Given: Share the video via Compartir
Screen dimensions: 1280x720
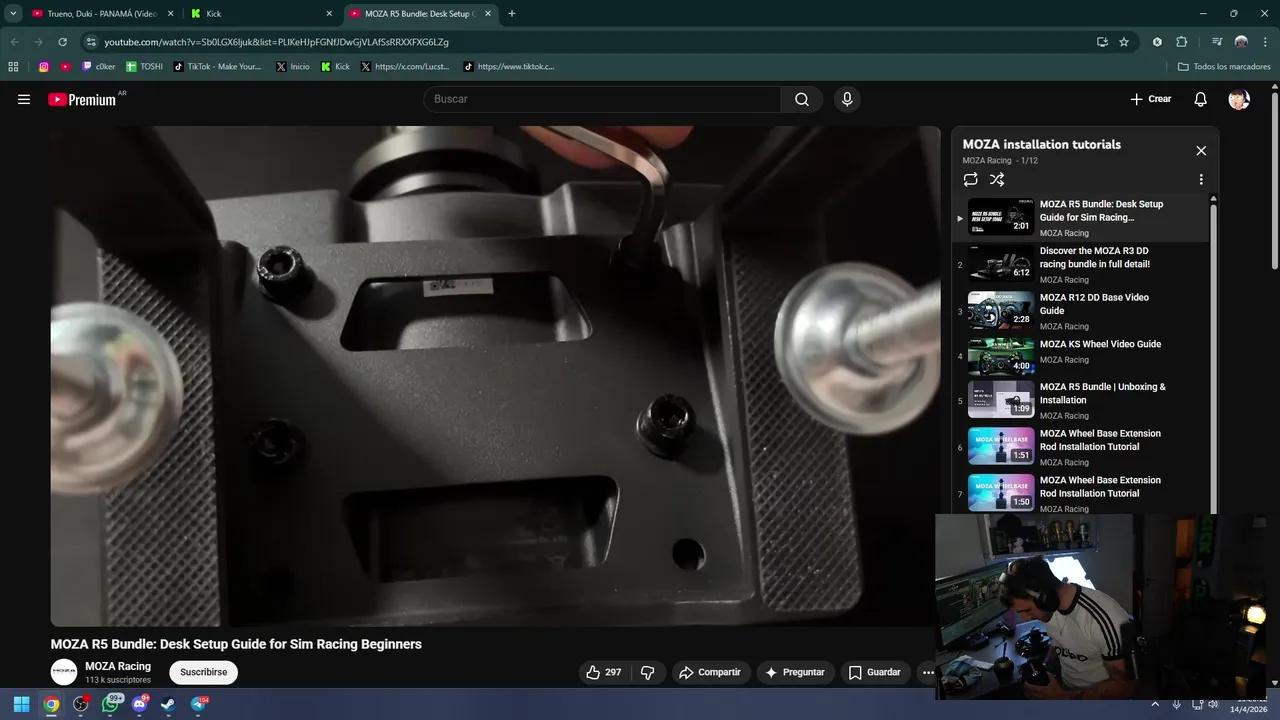Looking at the screenshot, I should (x=709, y=672).
